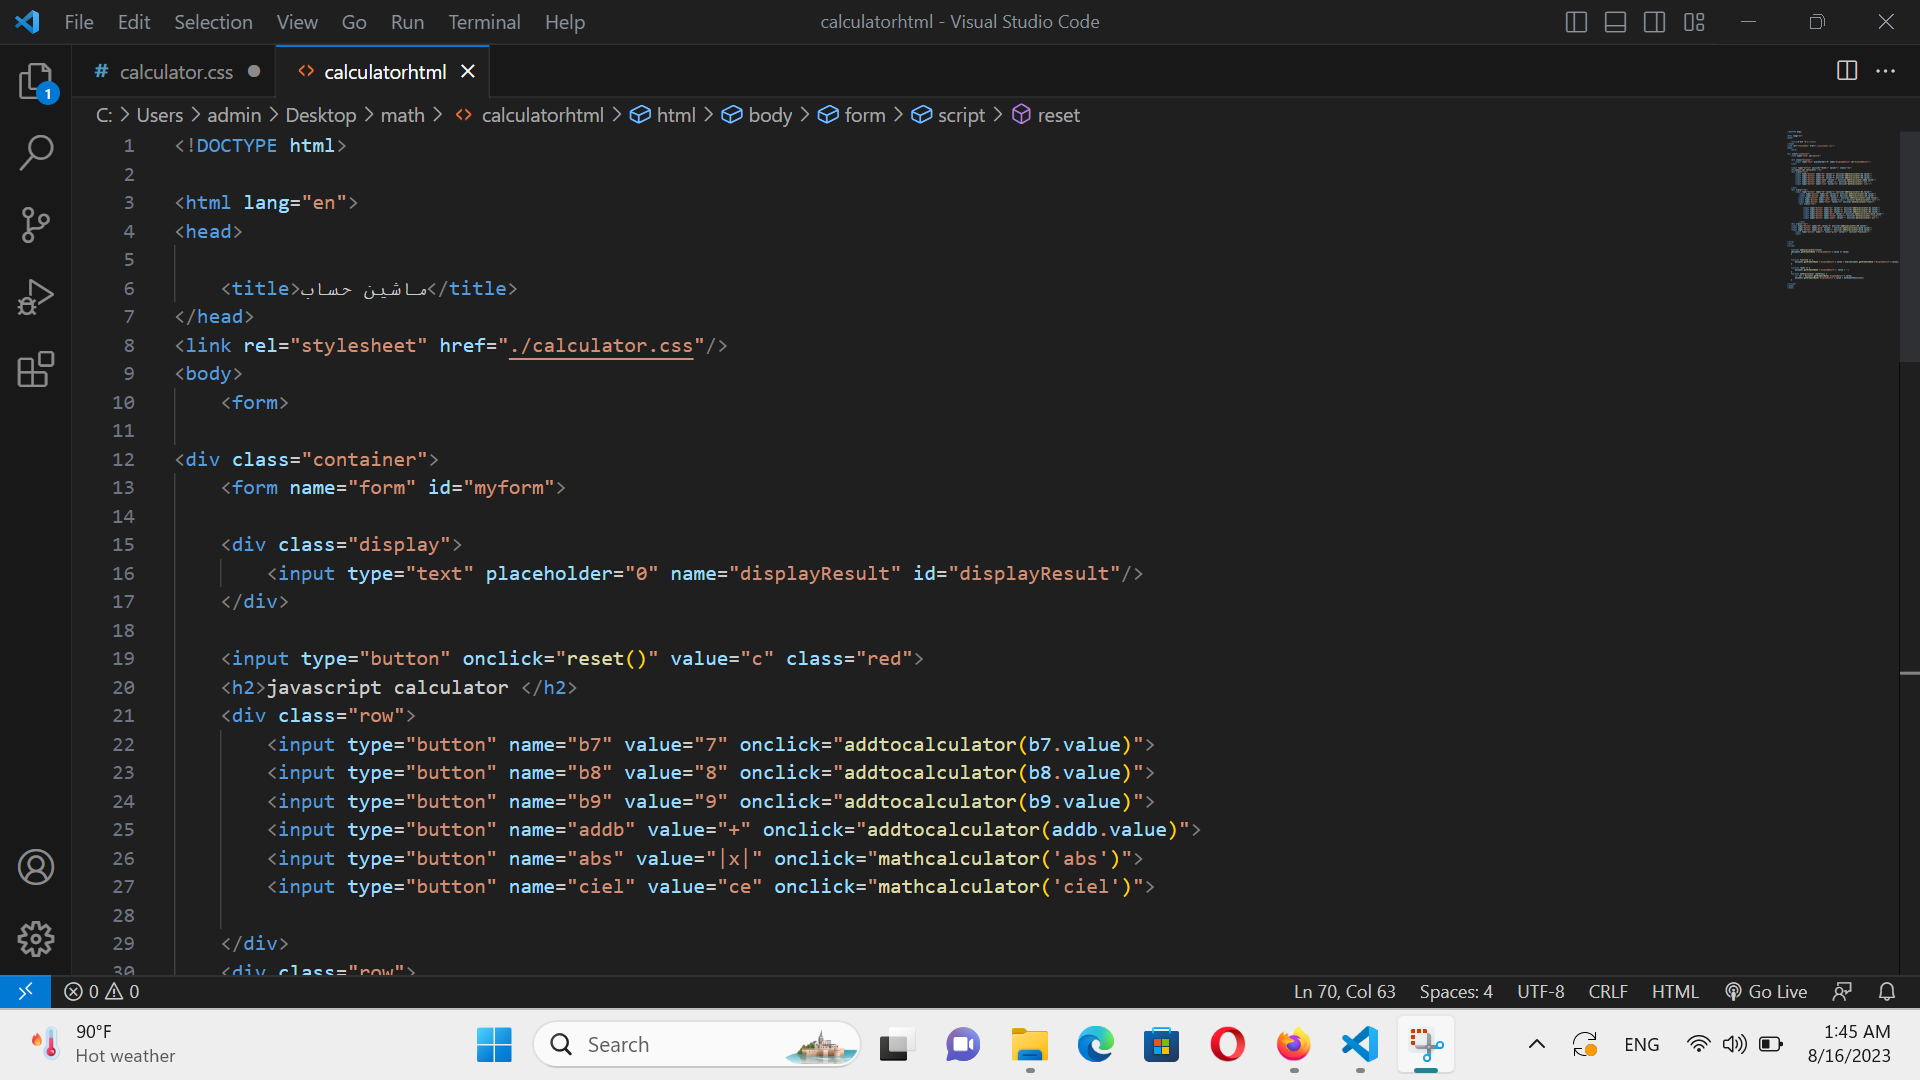Change encoding via UTF-8 indicator
1920x1080 pixels.
1540,991
